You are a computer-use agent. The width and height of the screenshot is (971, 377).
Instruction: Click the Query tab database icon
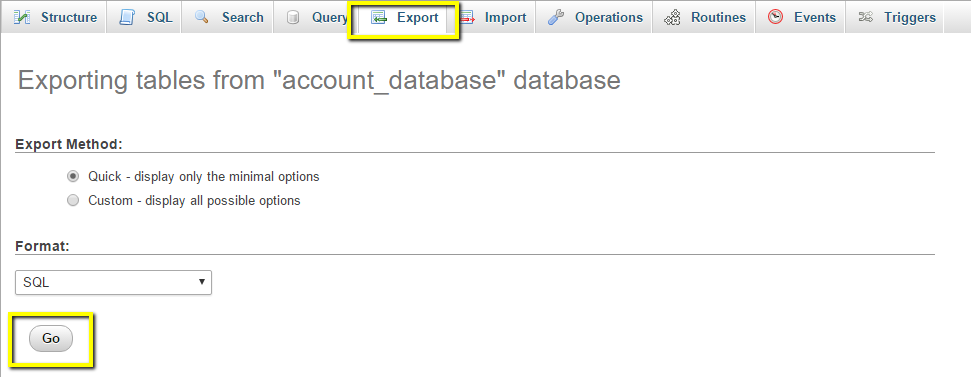coord(294,17)
